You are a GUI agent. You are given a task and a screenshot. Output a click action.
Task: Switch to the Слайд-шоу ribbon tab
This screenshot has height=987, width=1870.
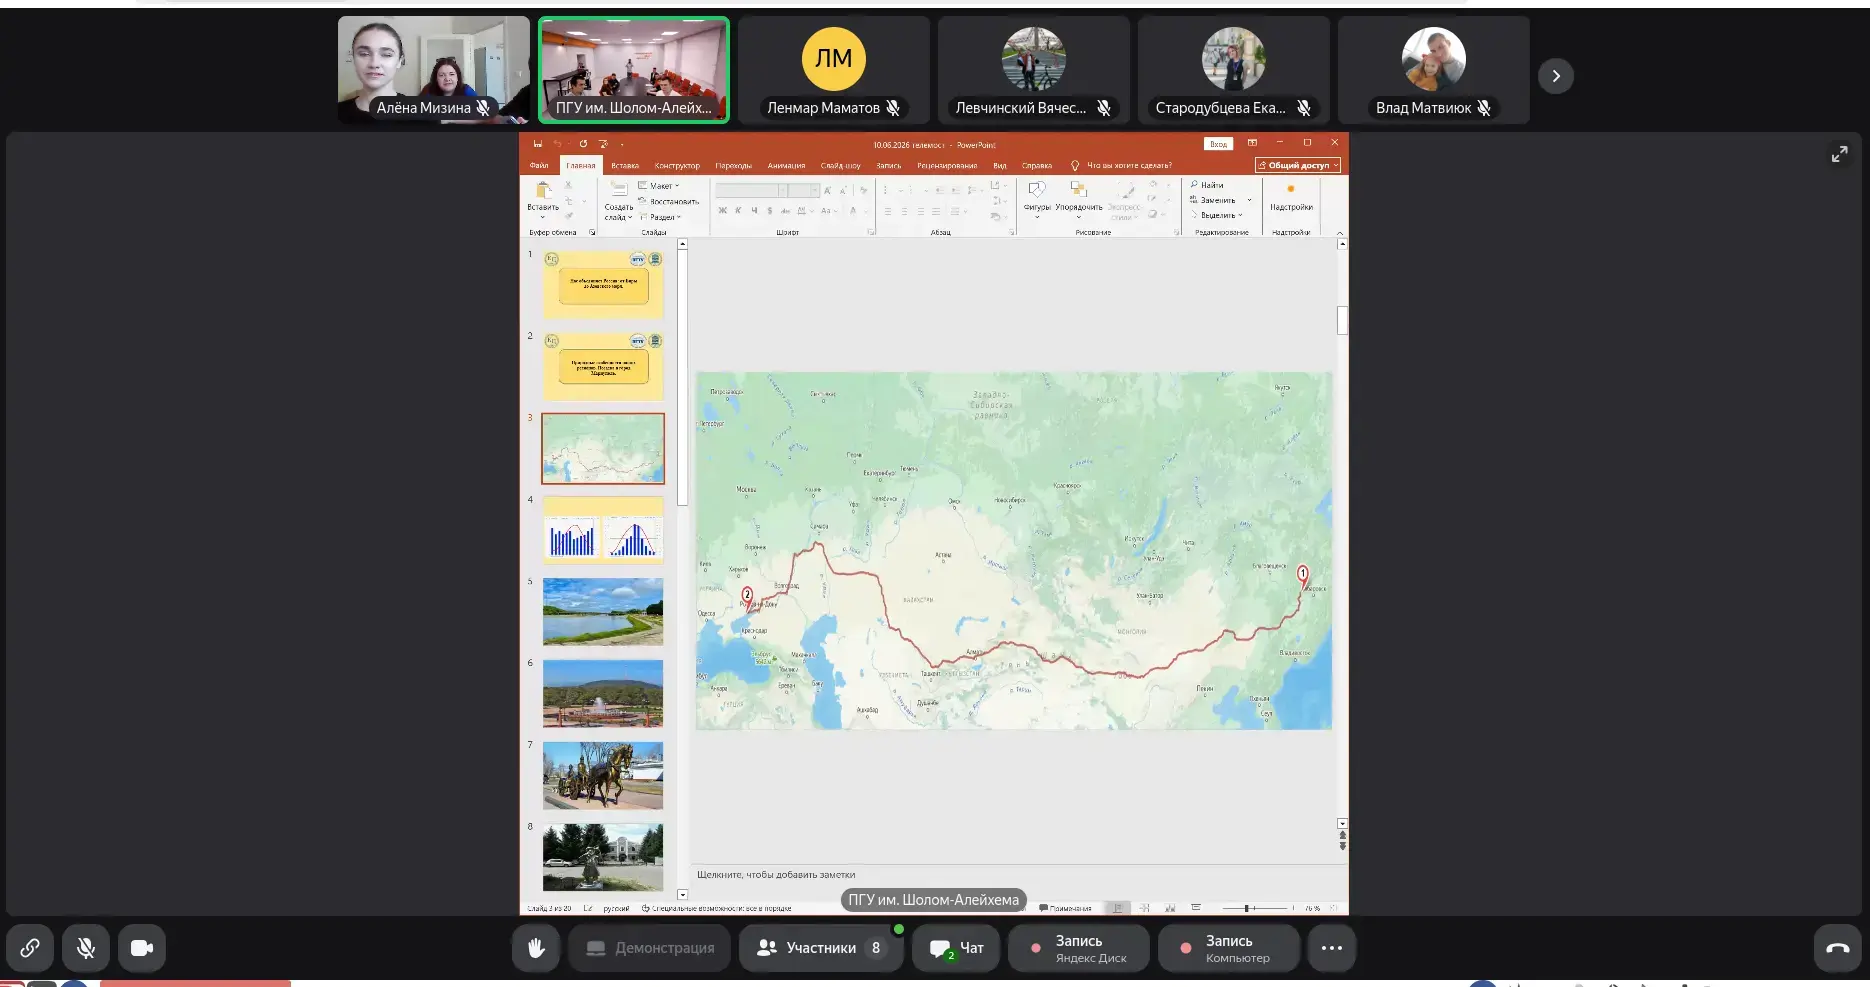(840, 166)
